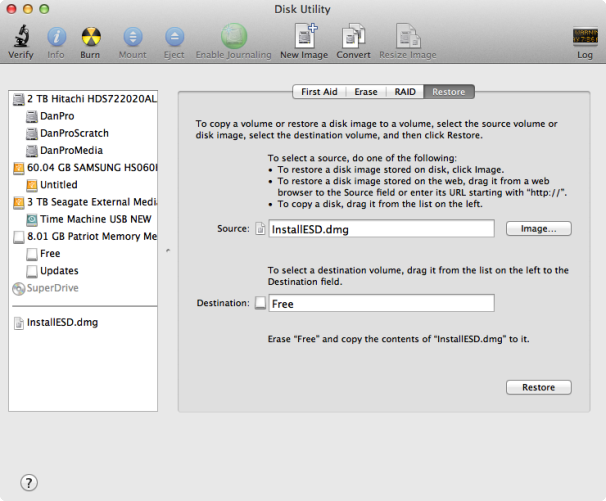
Task: Click the sidebar splitter handle dot
Action: point(168,251)
